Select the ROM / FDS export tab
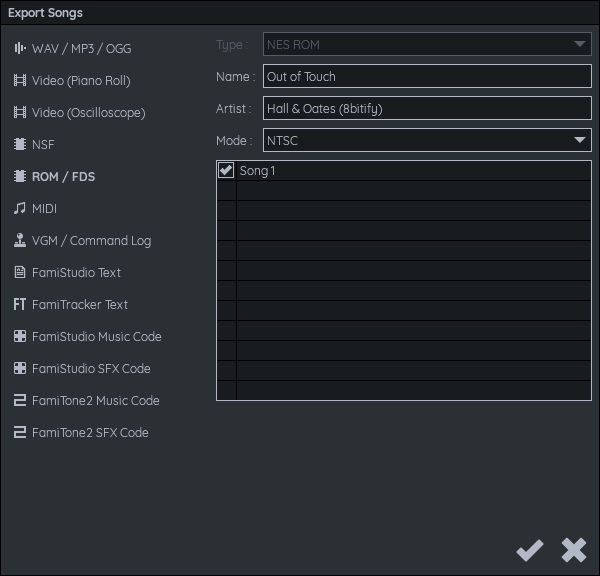Viewport: 600px width, 576px height. coord(63,176)
